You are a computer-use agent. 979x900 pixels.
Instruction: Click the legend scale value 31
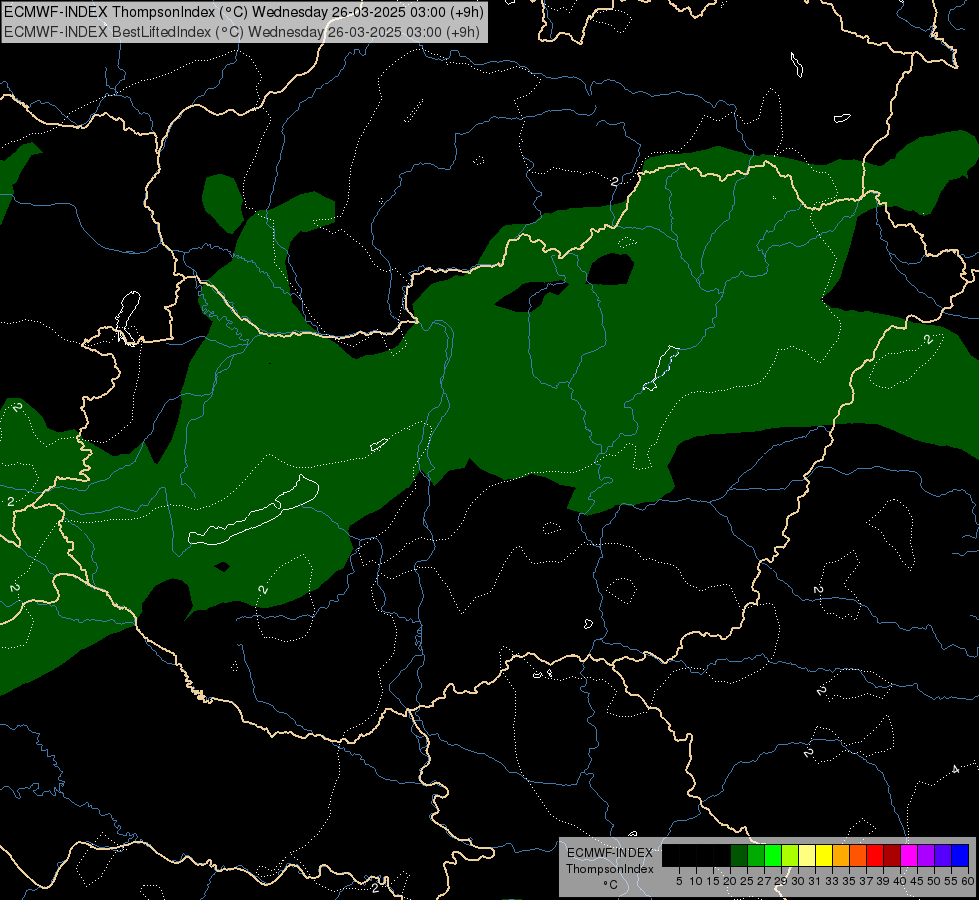point(815,881)
